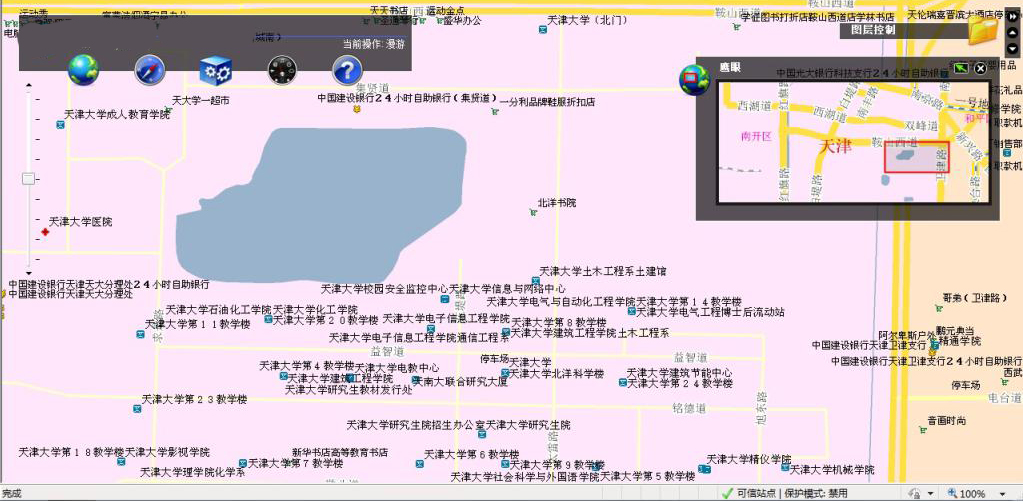Click the shopping cart marker beside 北洋书院

pos(533,212)
